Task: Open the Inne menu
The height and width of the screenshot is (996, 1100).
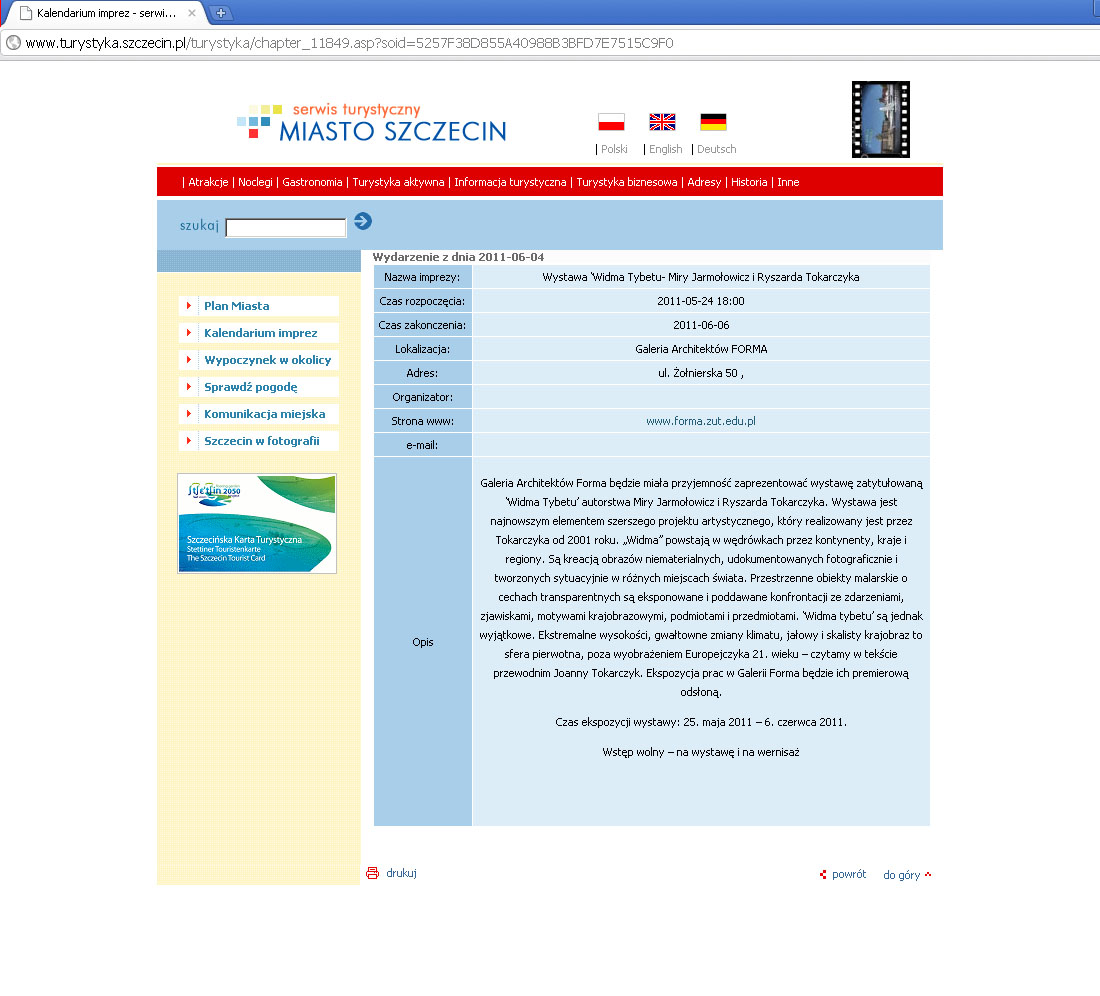Action: click(x=789, y=182)
